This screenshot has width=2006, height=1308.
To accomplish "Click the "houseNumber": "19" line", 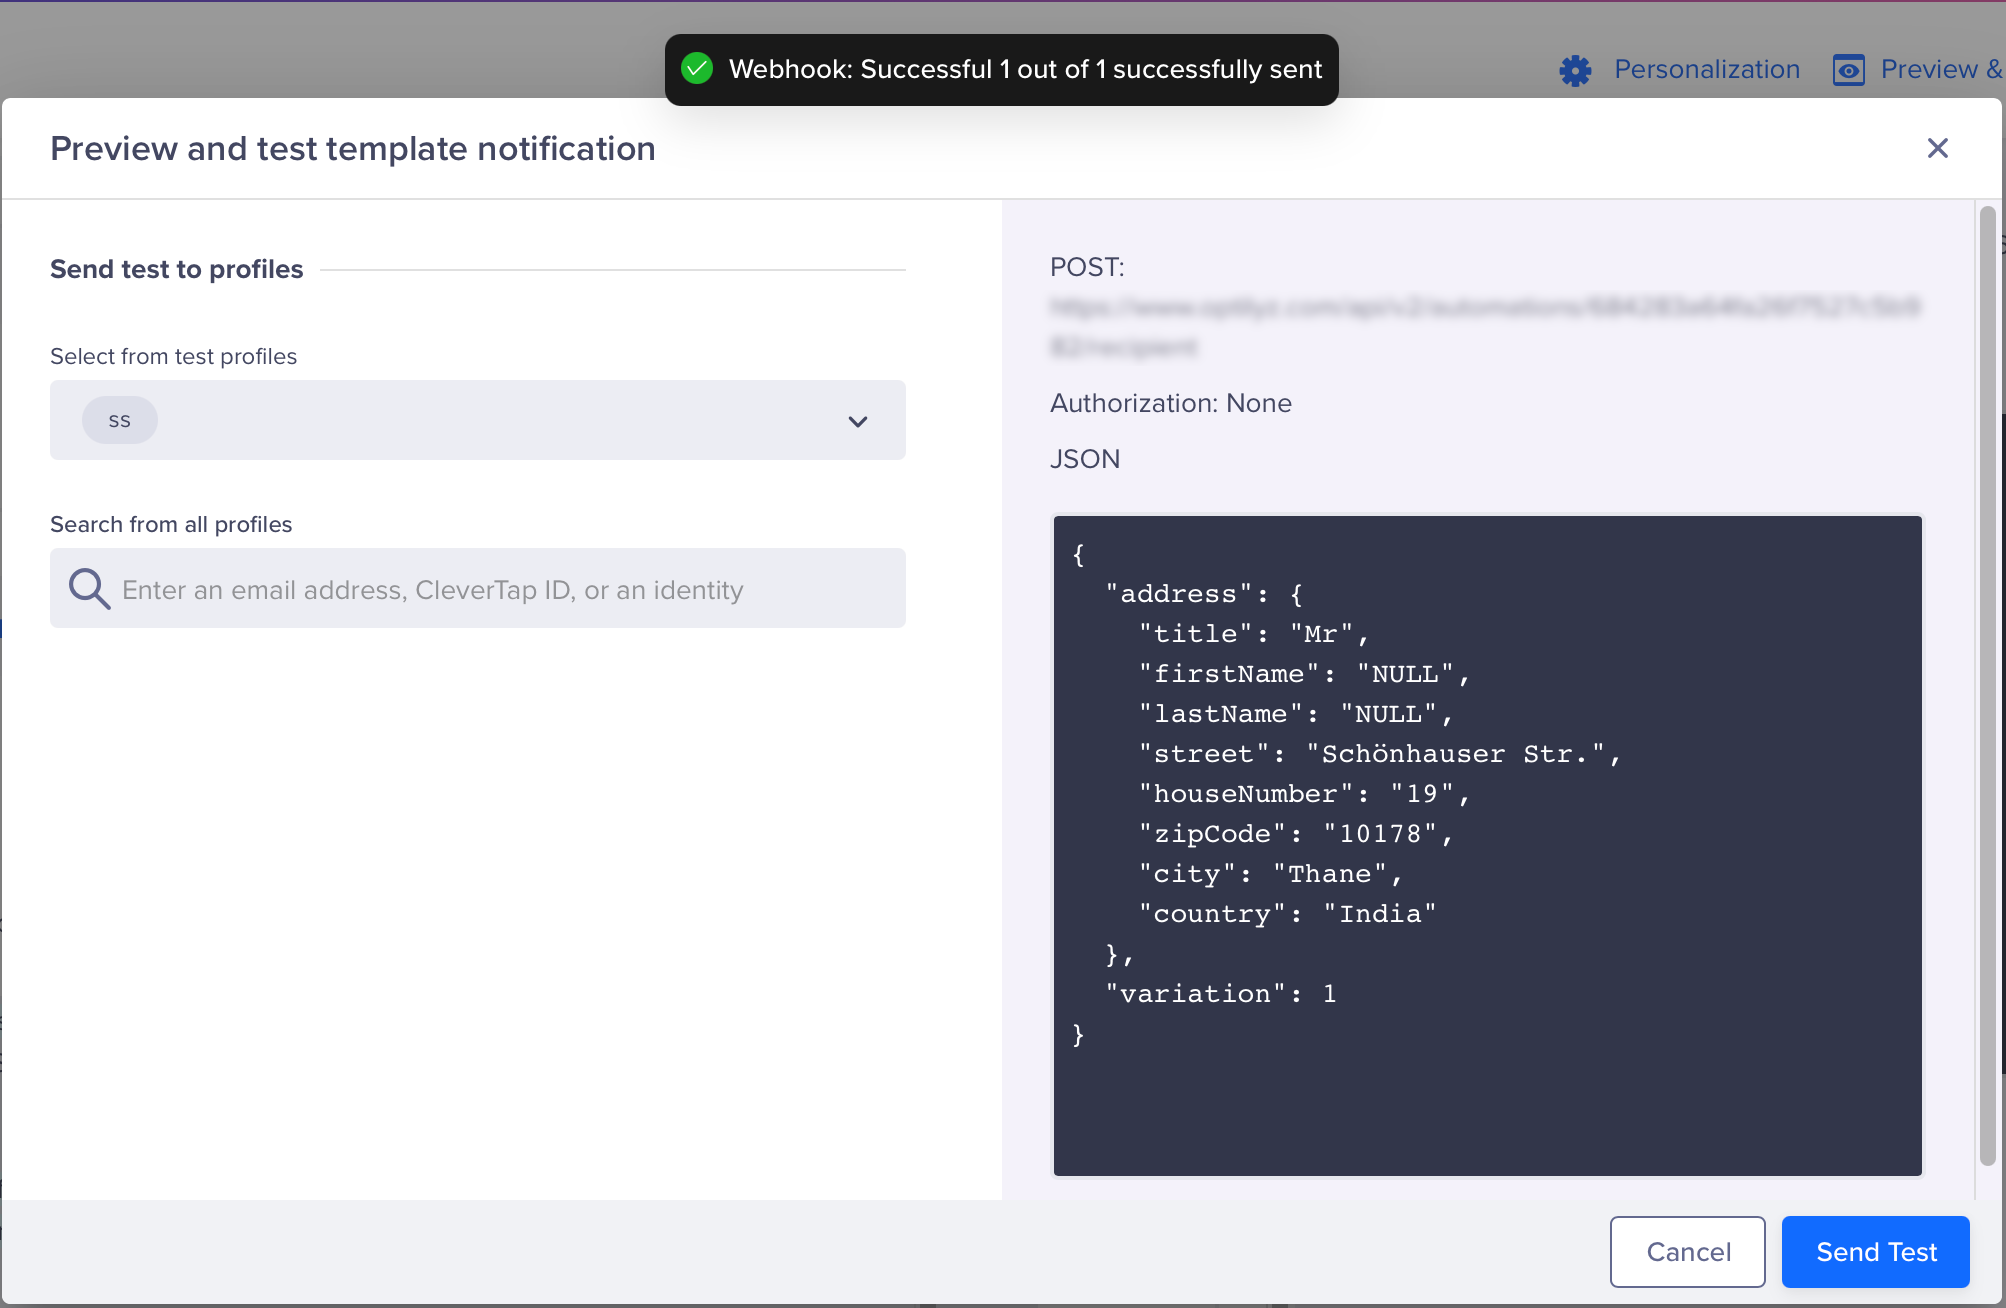I will point(1304,794).
